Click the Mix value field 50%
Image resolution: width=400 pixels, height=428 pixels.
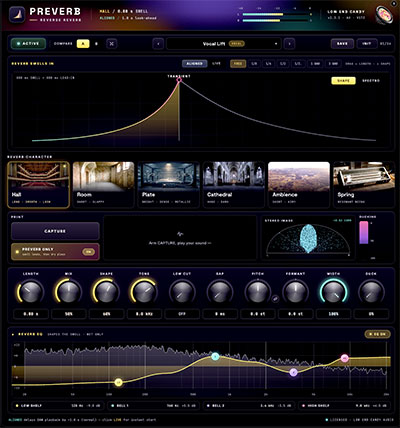point(69,314)
